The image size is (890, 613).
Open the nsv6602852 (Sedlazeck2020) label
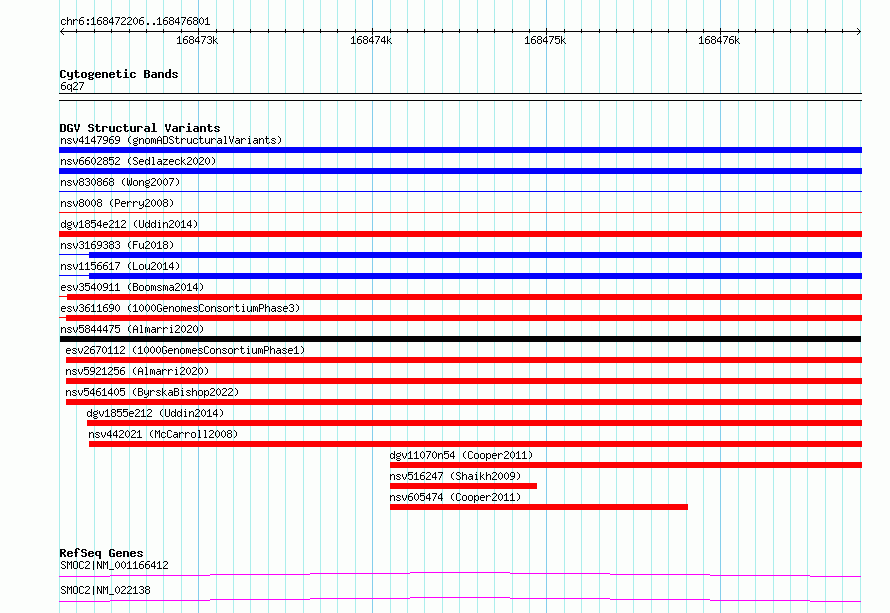(138, 161)
